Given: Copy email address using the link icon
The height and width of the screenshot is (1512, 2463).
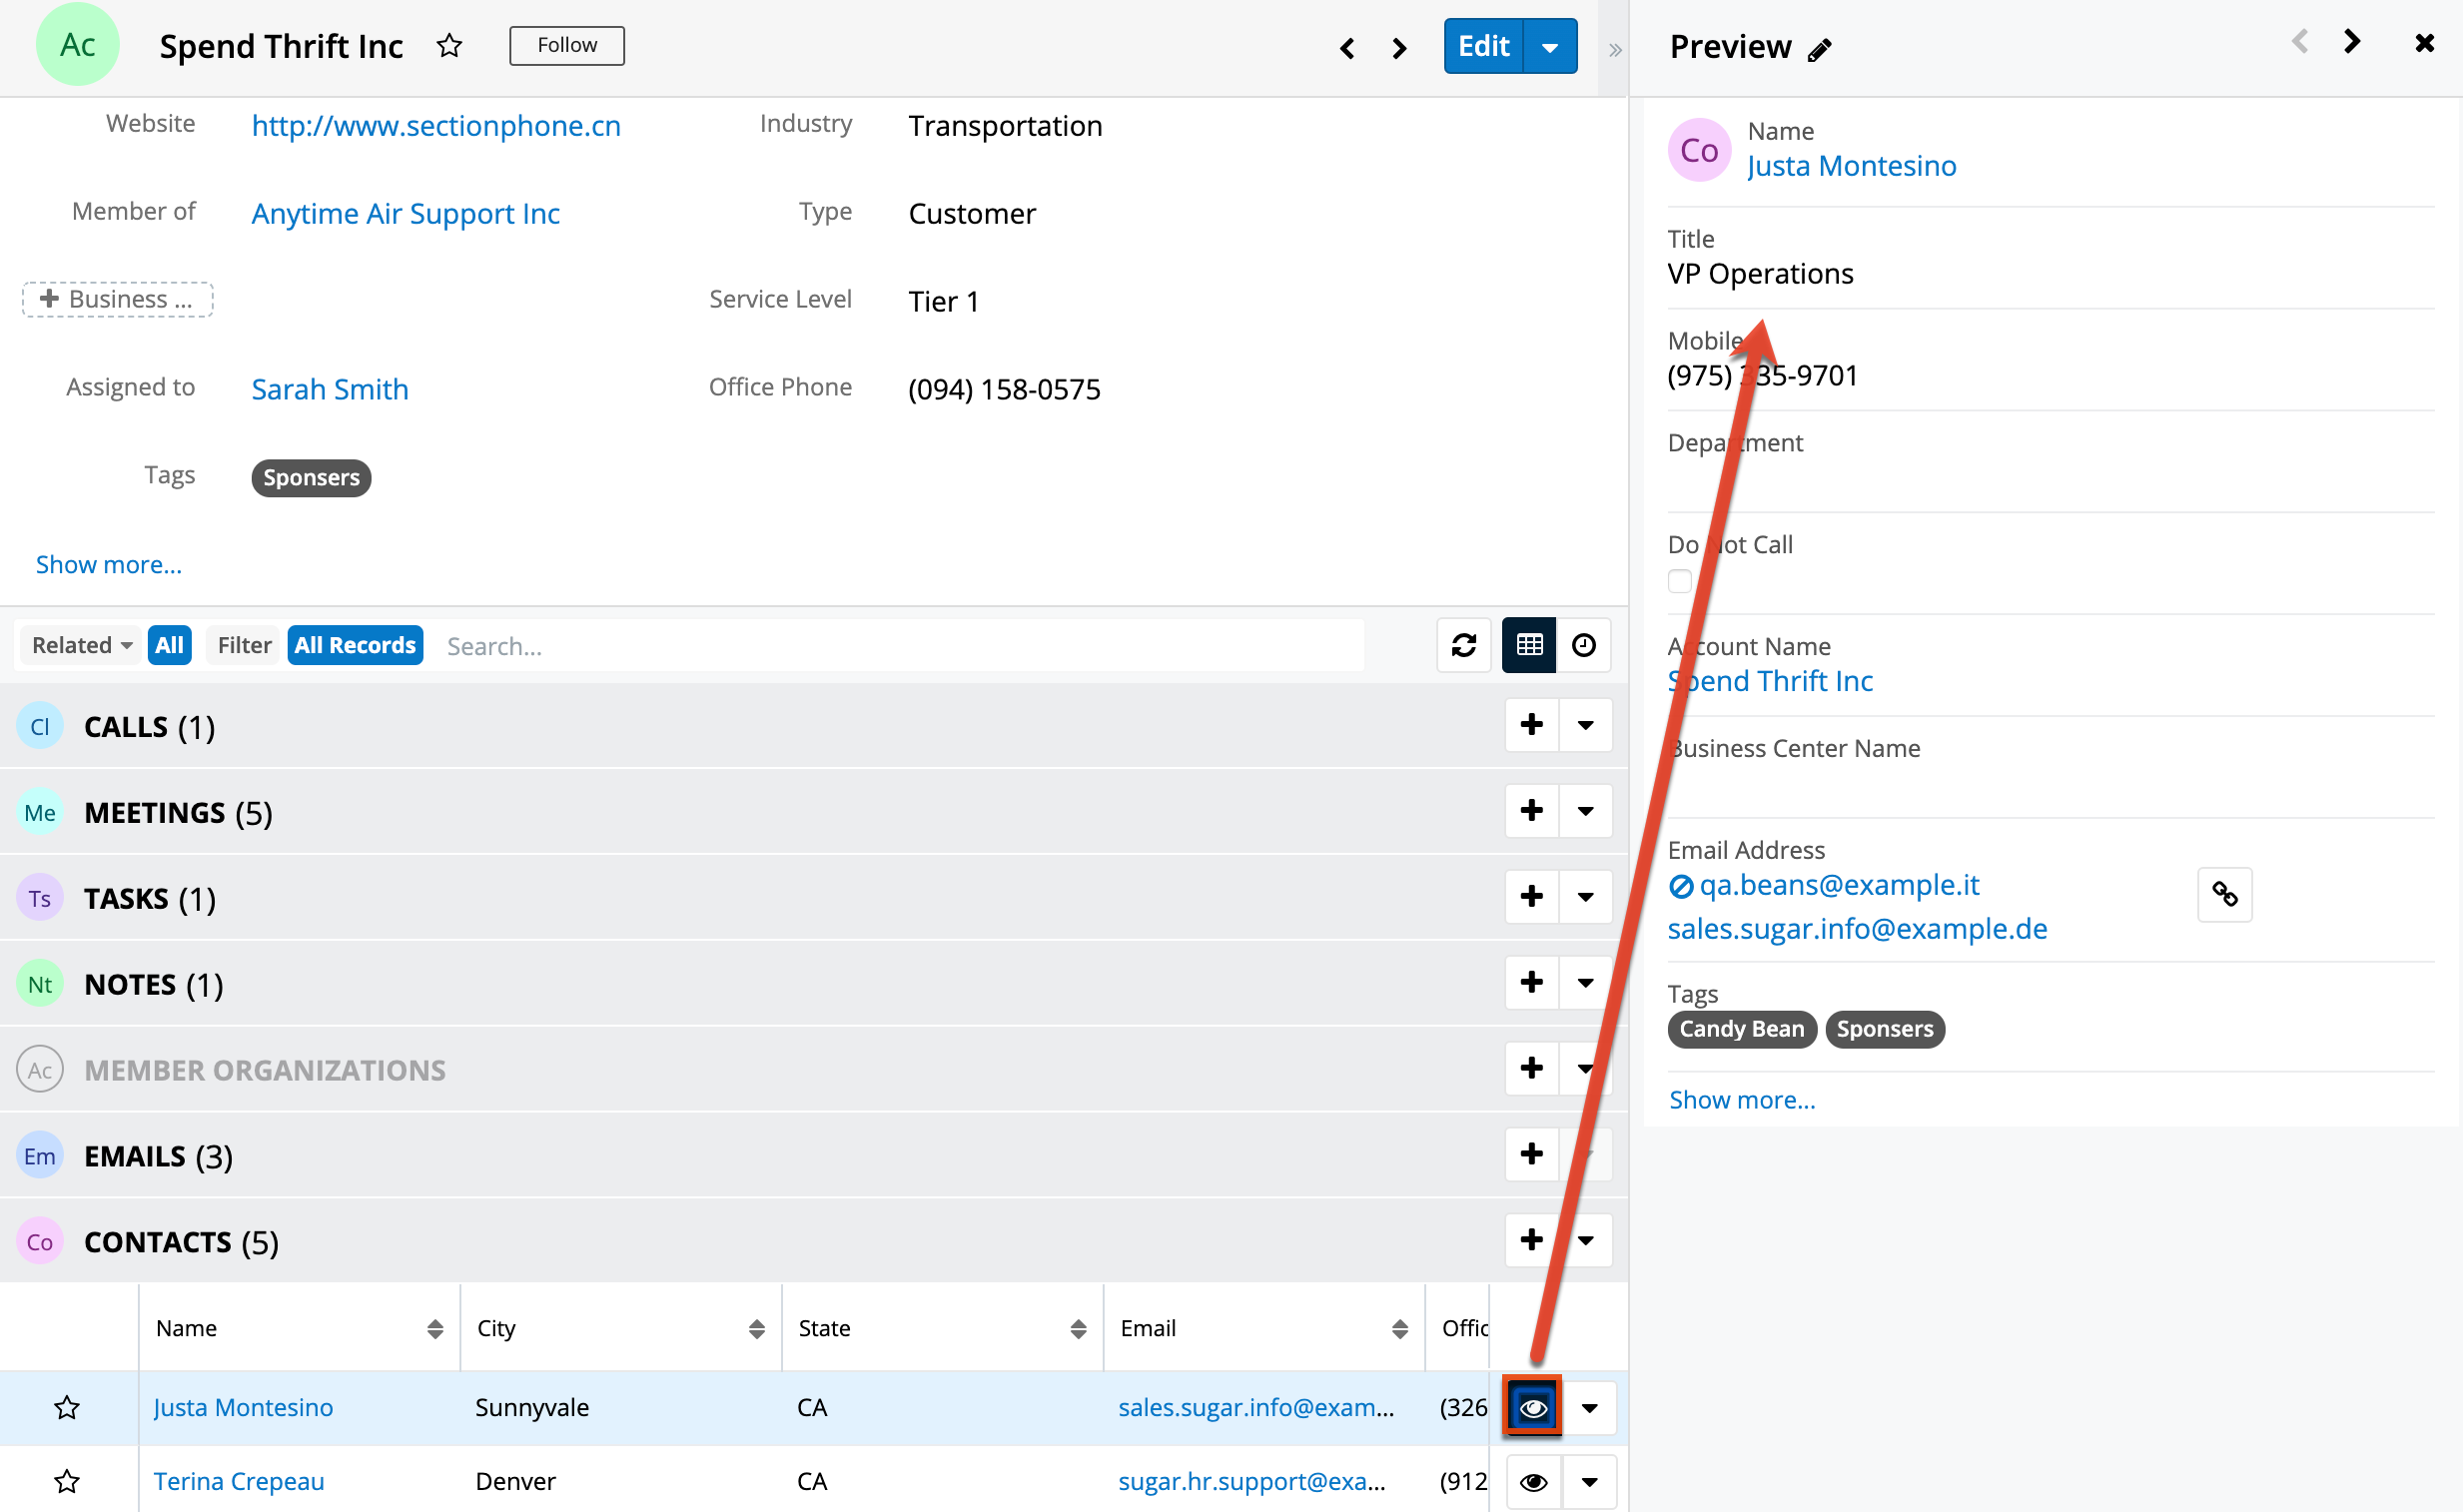Looking at the screenshot, I should 2224,895.
